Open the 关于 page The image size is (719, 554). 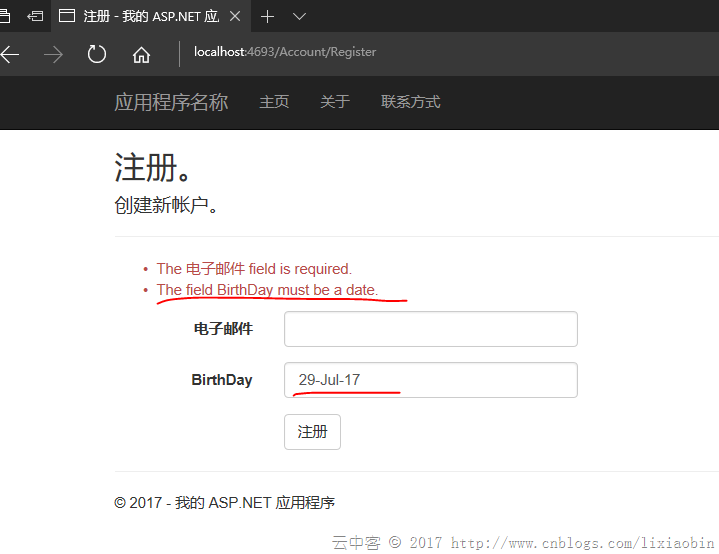pos(335,102)
